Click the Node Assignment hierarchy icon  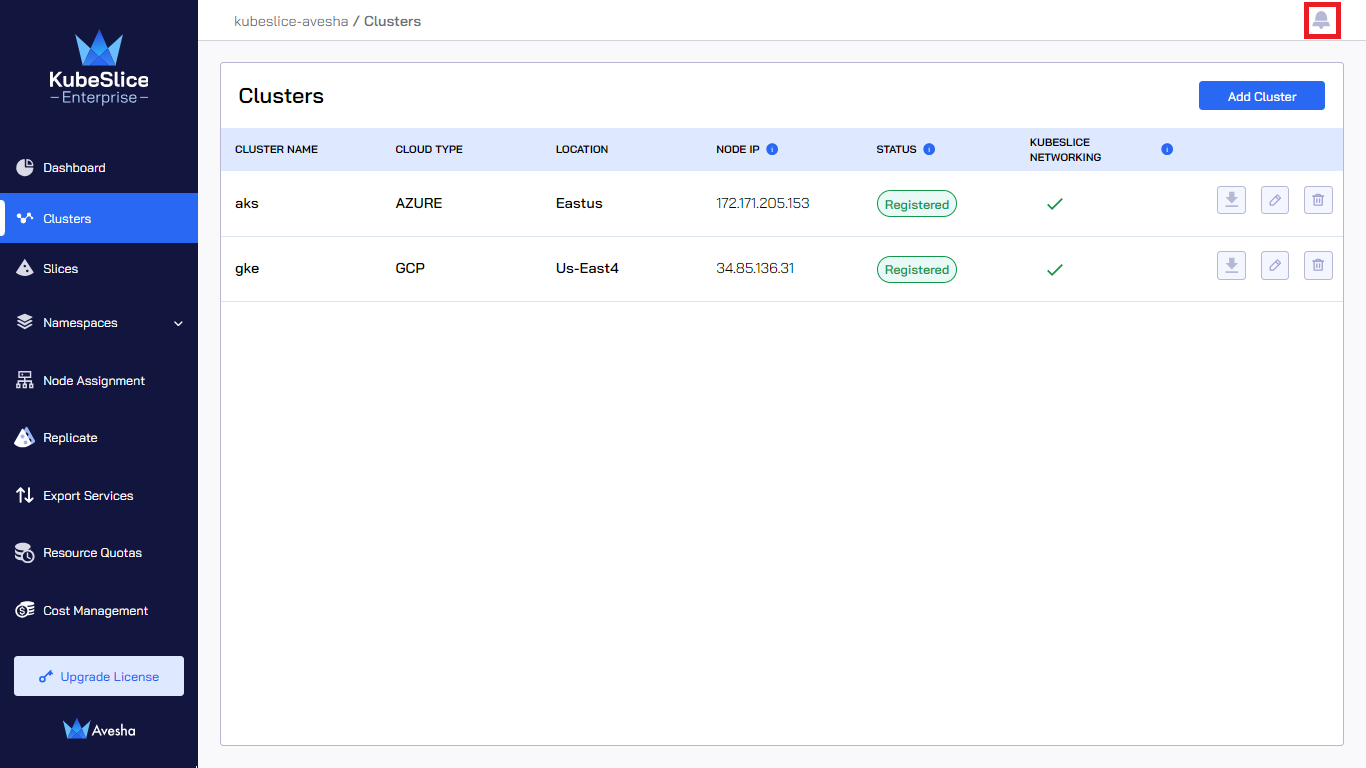click(x=25, y=380)
